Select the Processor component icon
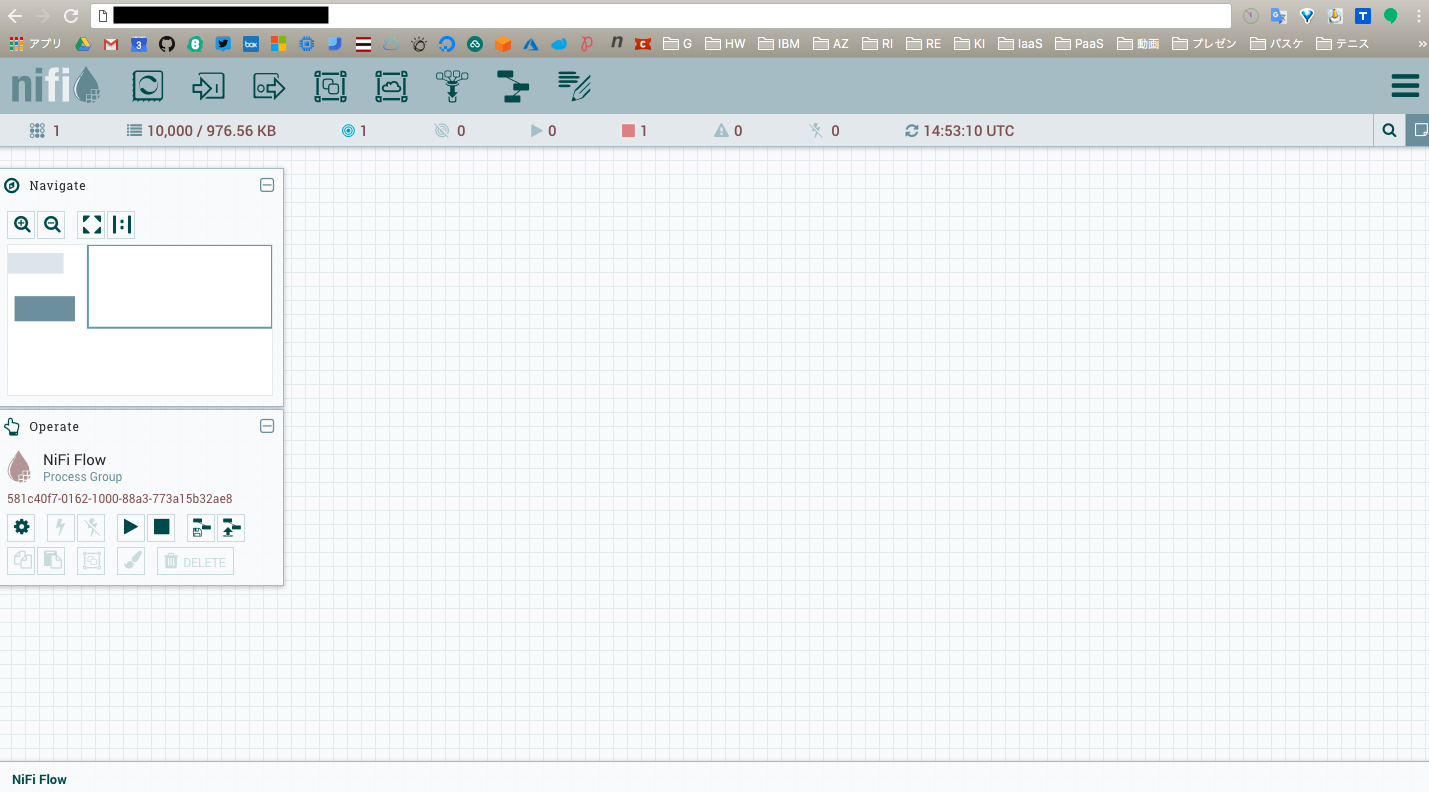Screen dimensions: 1429x792 click(148, 87)
